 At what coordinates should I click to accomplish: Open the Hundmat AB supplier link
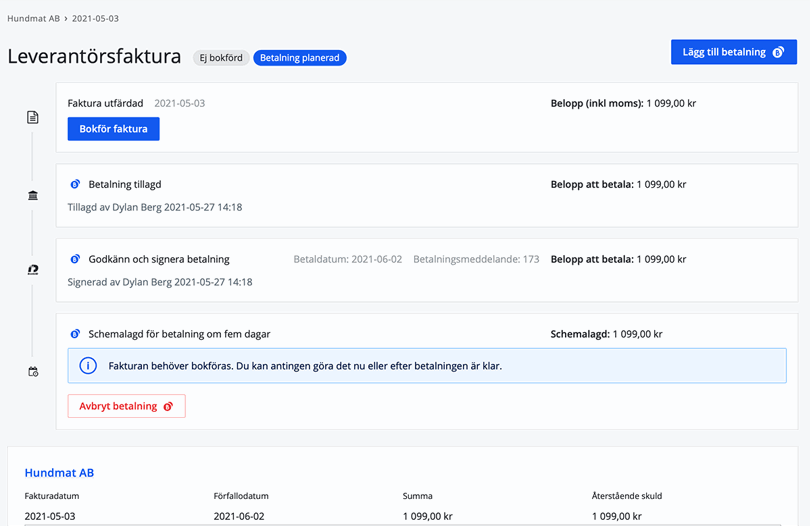tap(59, 472)
